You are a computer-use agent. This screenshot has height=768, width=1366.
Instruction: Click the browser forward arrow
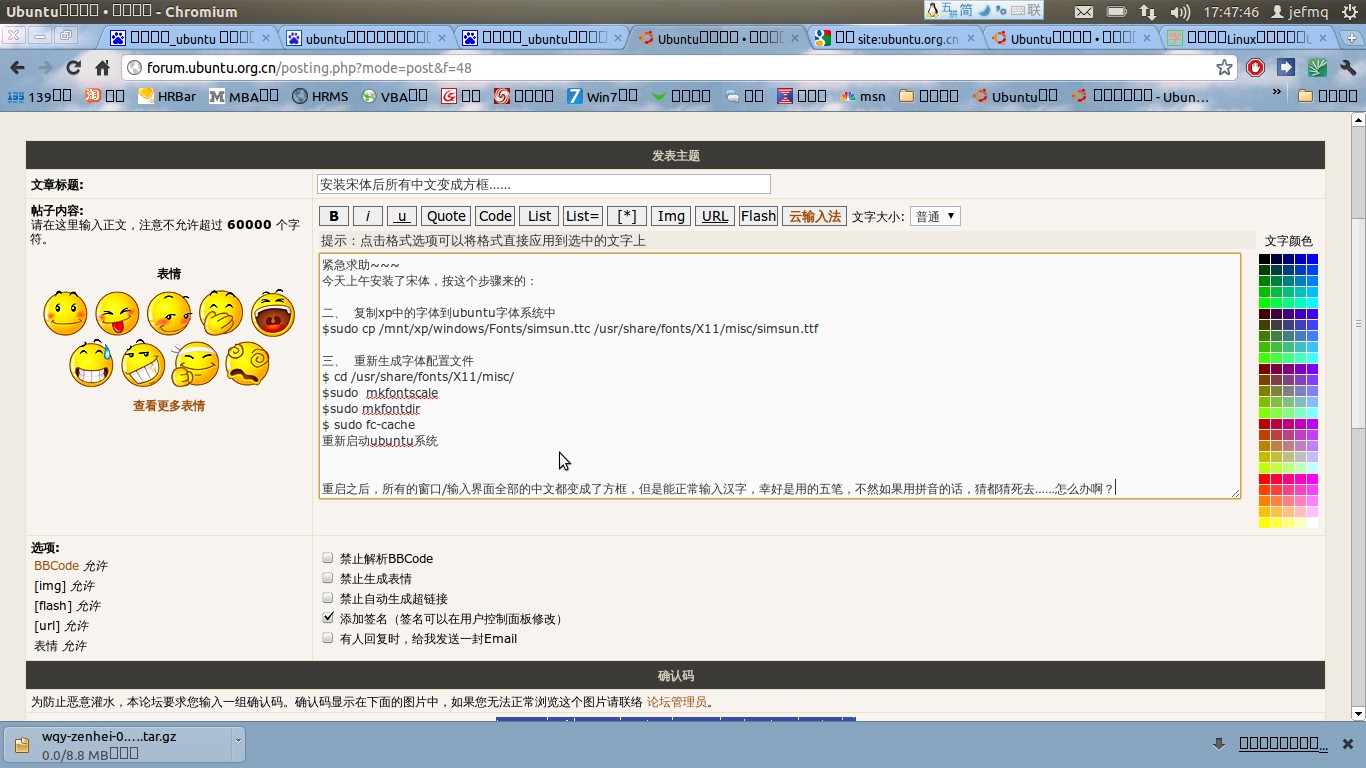pos(45,68)
